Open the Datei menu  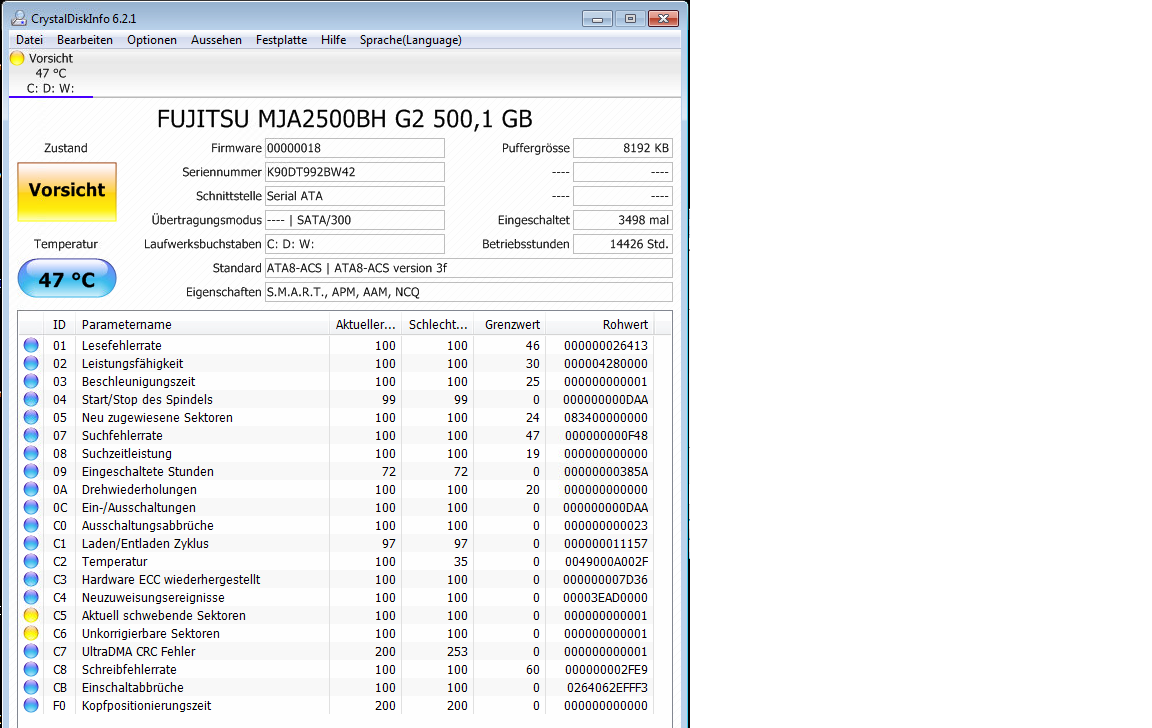(29, 40)
